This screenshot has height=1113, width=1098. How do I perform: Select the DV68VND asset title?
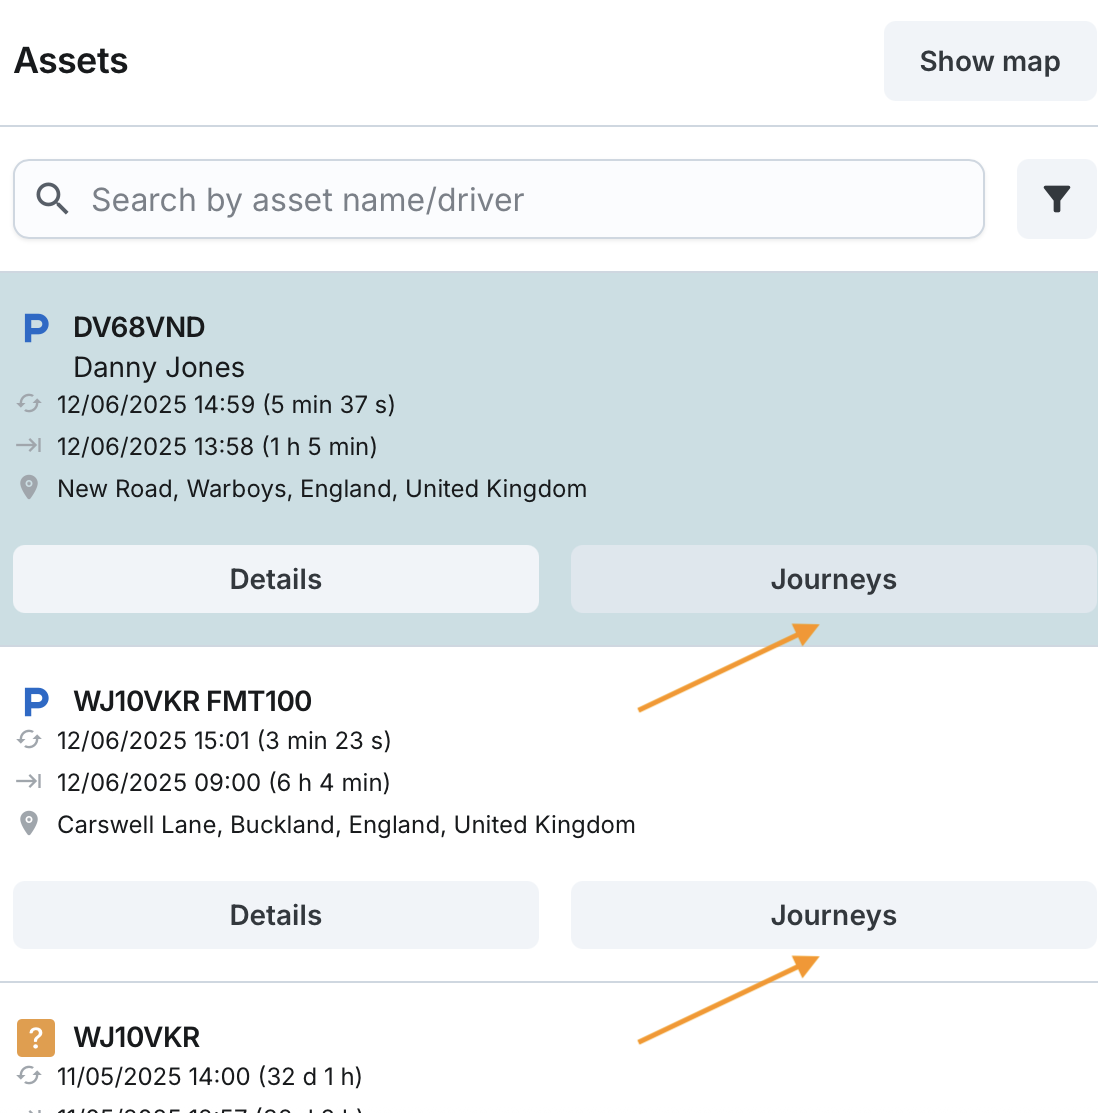click(139, 328)
